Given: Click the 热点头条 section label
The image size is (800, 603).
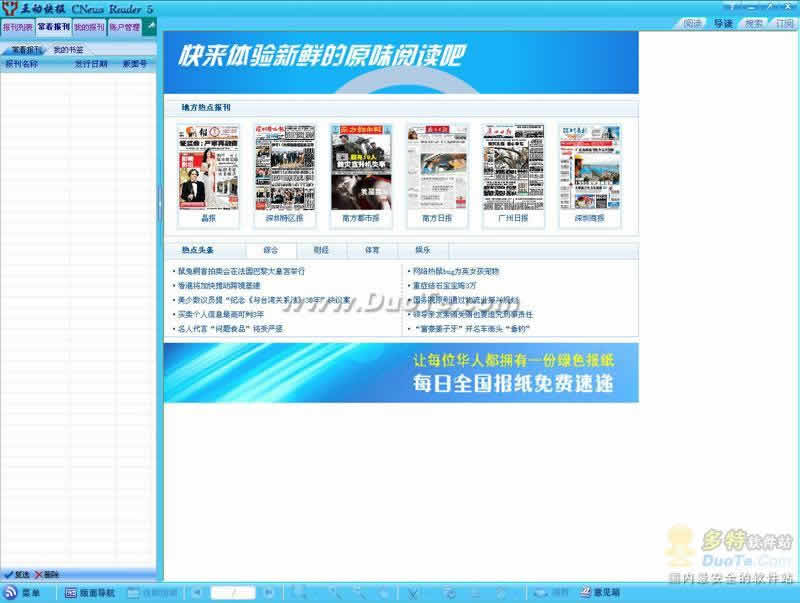Looking at the screenshot, I should click(197, 250).
